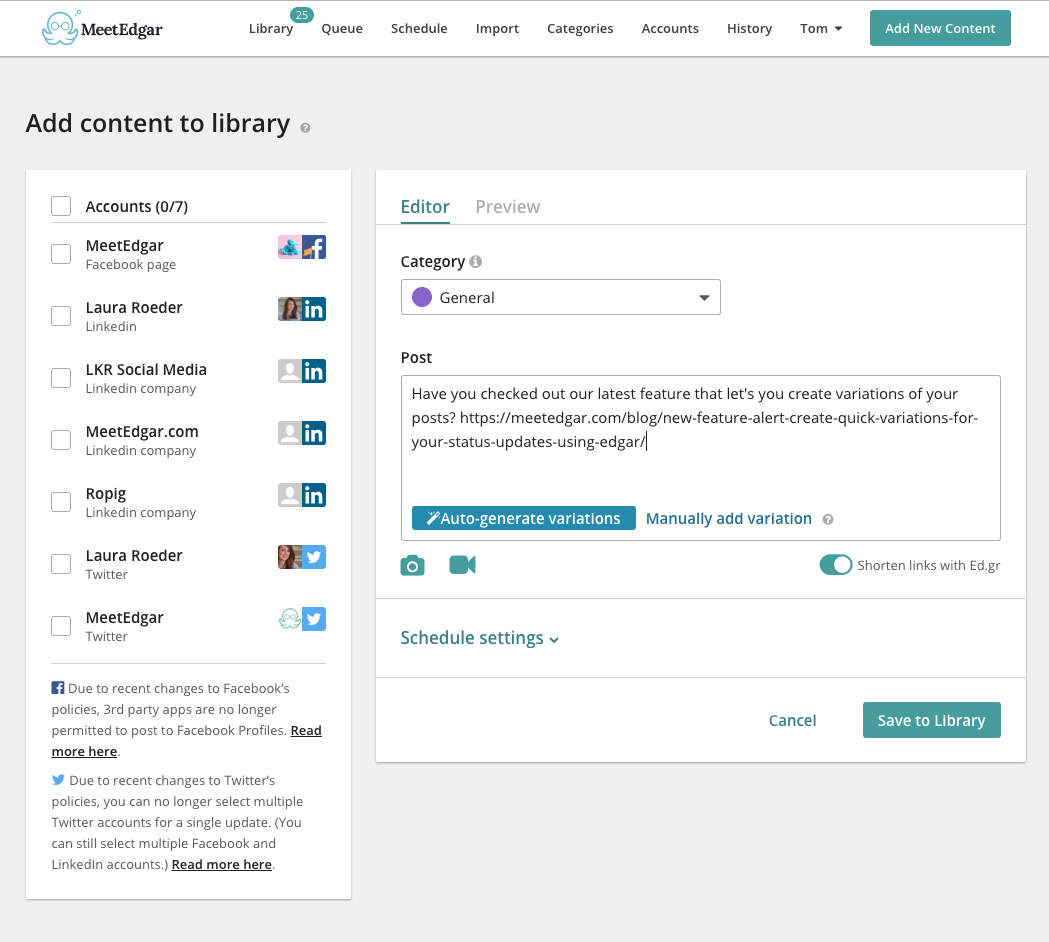The height and width of the screenshot is (942, 1049).
Task: Open the General category dropdown
Action: pyautogui.click(x=560, y=298)
